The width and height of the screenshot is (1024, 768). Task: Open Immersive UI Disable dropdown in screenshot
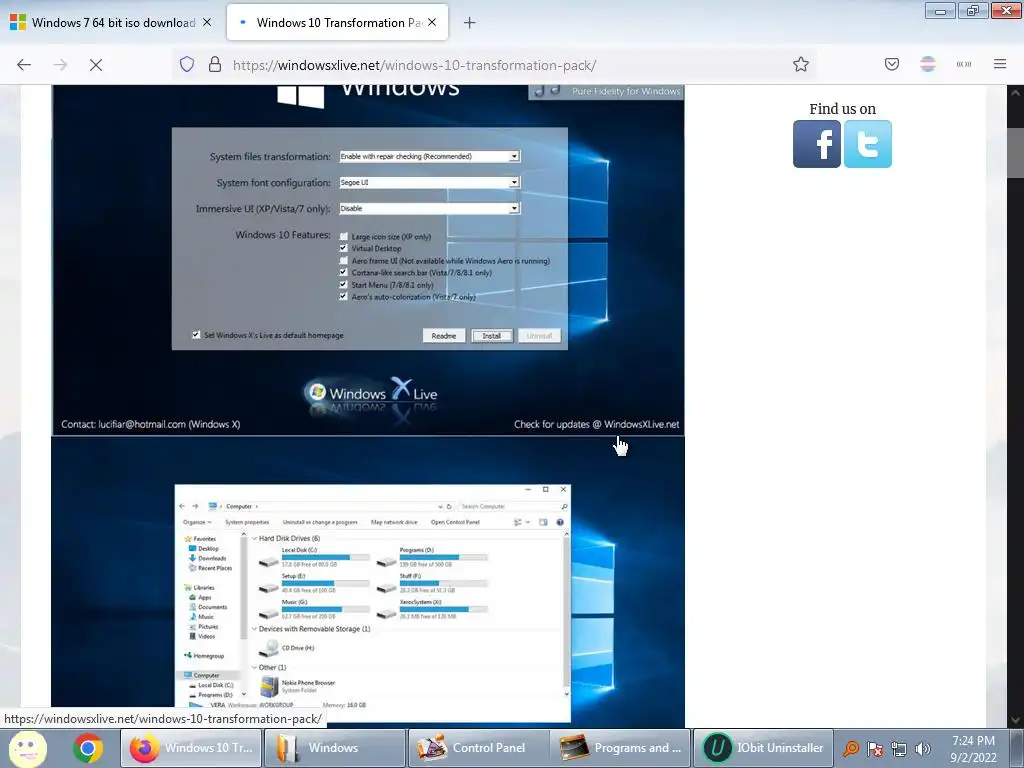[429, 208]
